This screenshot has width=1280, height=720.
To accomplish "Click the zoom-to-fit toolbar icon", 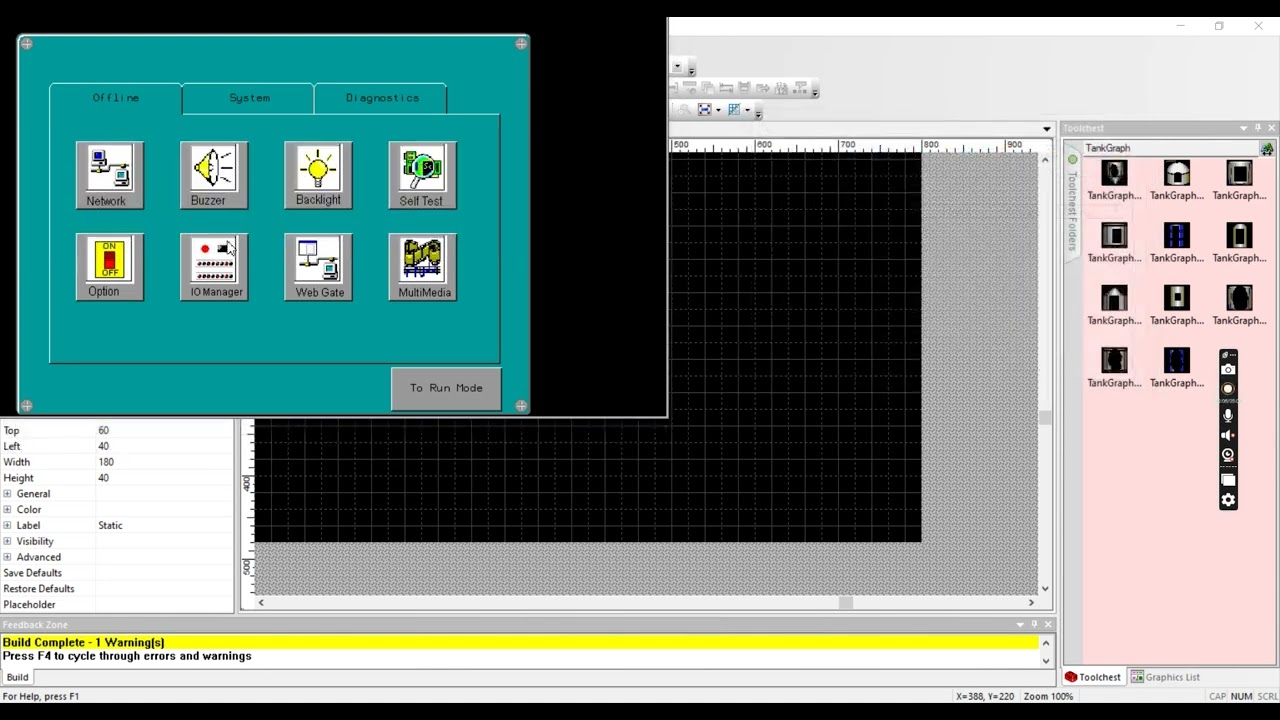I will [x=704, y=110].
